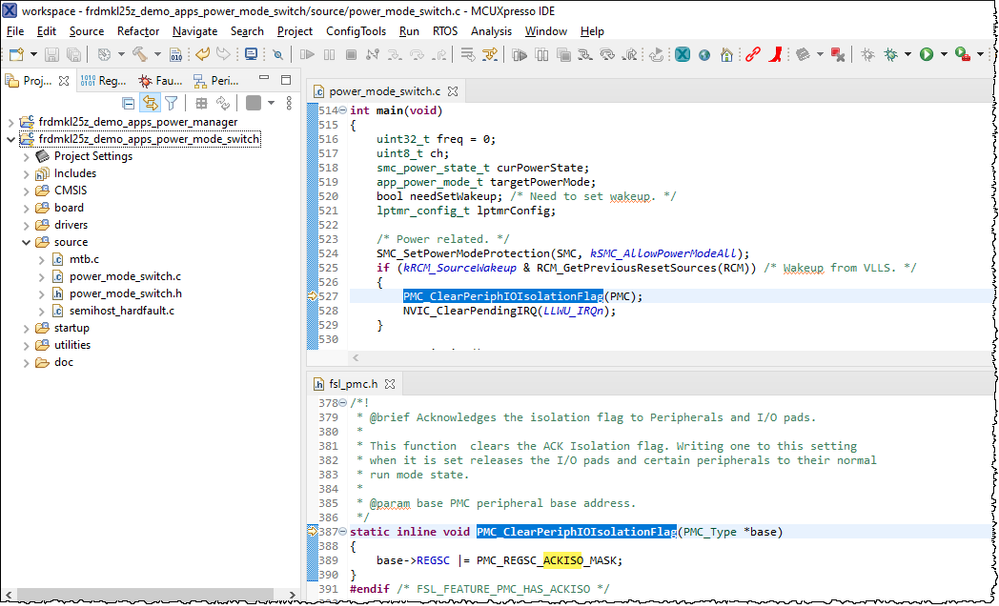The height and width of the screenshot is (606, 999).
Task: Click the gray Debug bug icon
Action: 868,55
